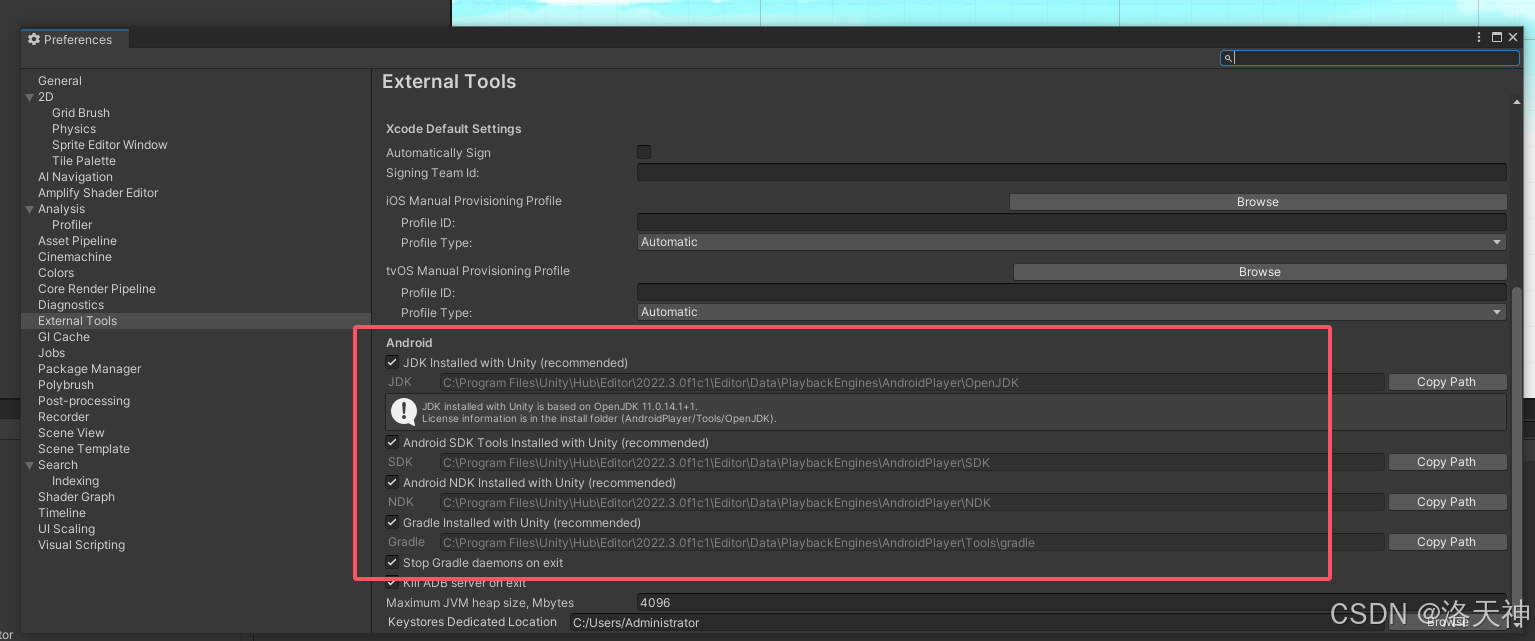Toggle JDK Installed with Unity checkbox
Screen dimensions: 1535x641
(392, 362)
